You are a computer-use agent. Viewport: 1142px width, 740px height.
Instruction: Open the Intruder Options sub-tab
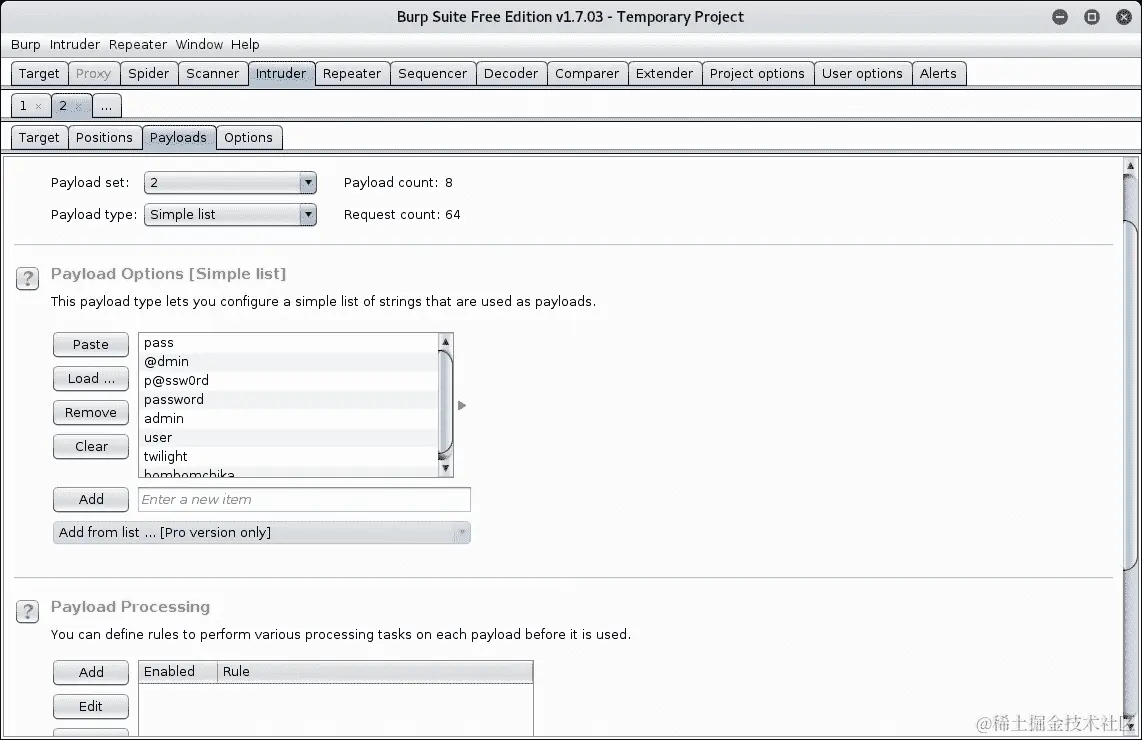(x=248, y=138)
